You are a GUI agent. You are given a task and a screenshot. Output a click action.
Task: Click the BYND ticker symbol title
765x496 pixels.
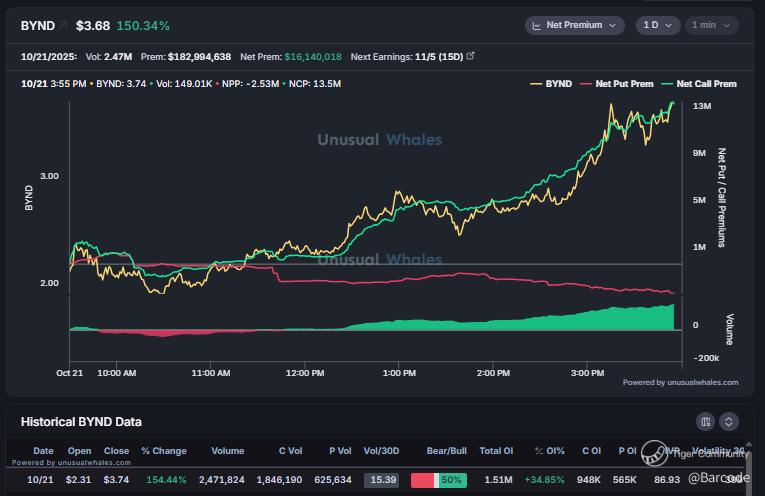click(38, 25)
